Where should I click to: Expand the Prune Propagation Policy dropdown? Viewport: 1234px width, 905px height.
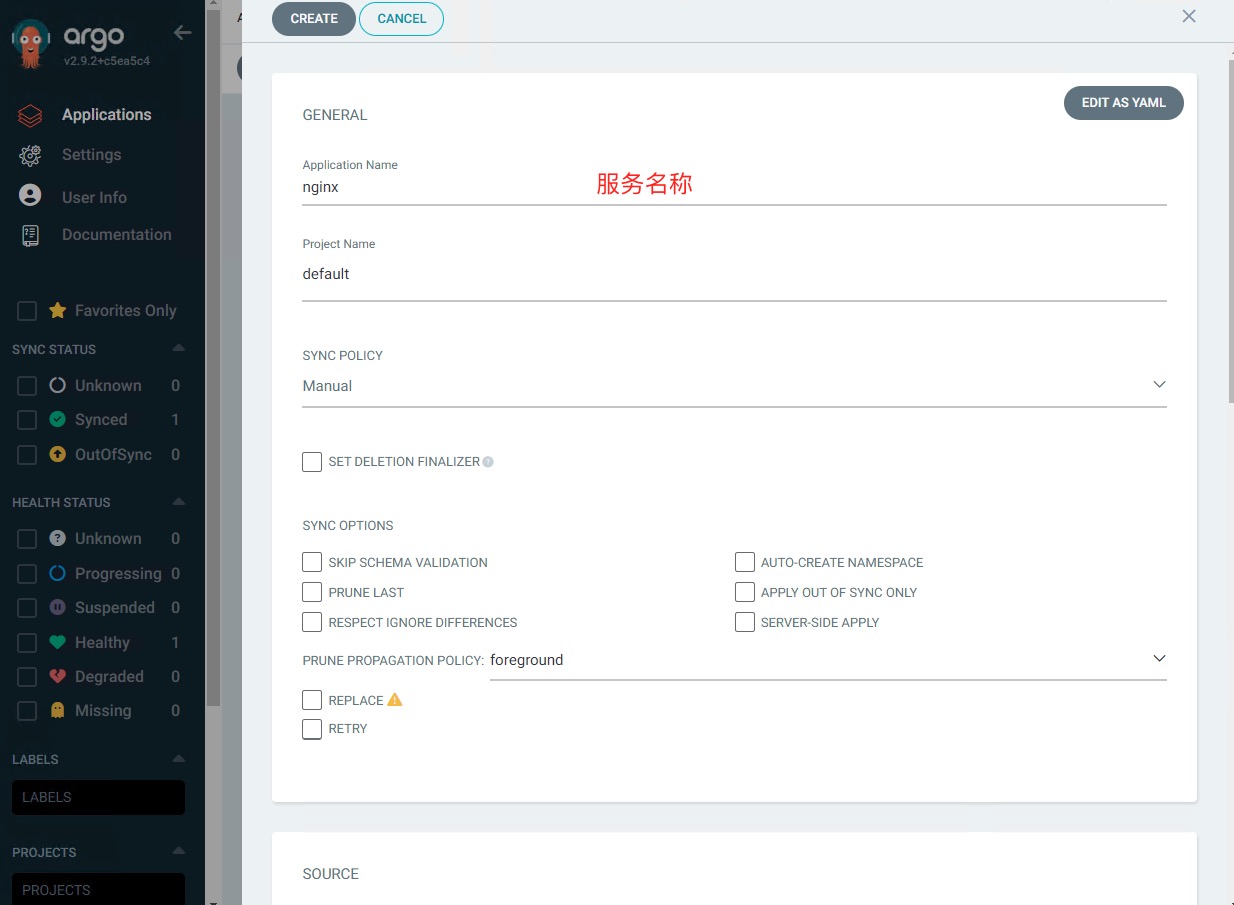pos(827,660)
